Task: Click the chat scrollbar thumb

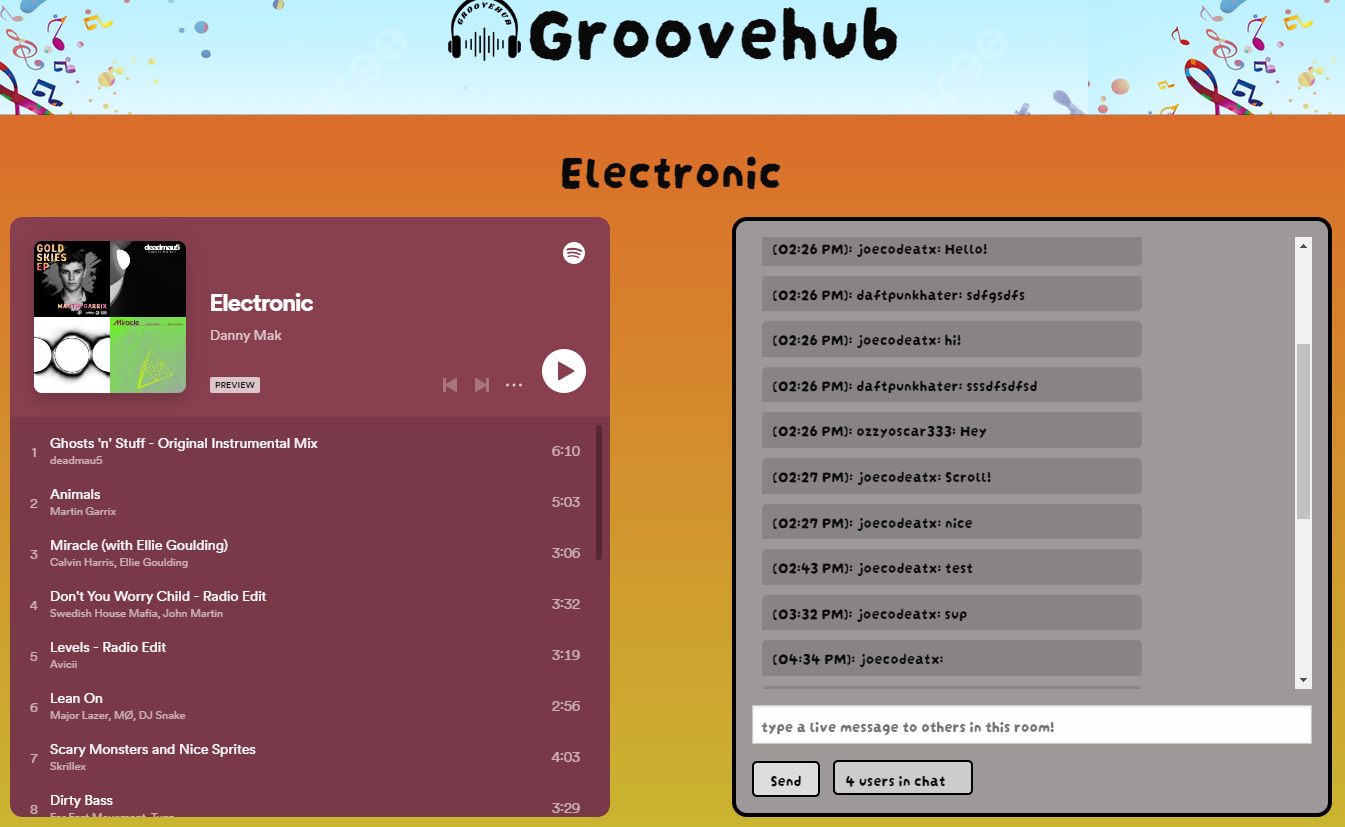Action: click(x=1303, y=431)
